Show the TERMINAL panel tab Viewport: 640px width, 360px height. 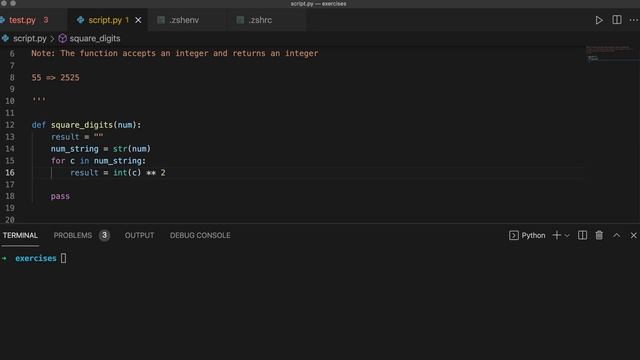(x=20, y=236)
